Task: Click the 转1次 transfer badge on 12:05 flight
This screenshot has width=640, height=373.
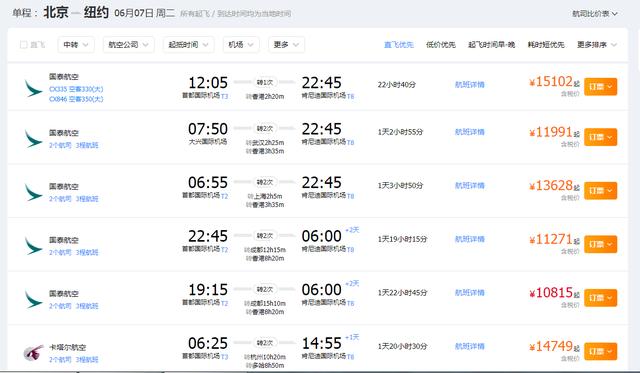Action: (x=265, y=82)
